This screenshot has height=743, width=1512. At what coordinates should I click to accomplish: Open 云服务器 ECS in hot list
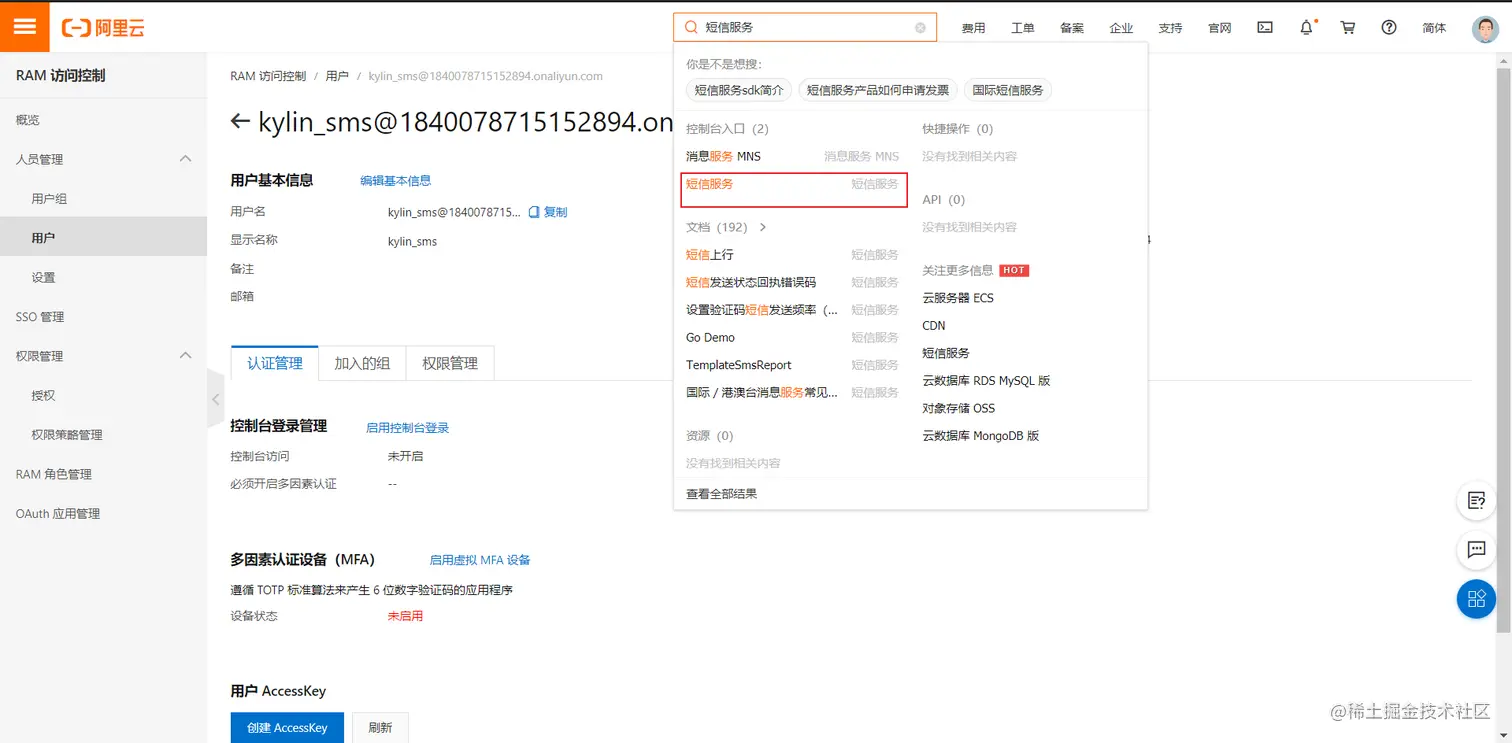[958, 298]
